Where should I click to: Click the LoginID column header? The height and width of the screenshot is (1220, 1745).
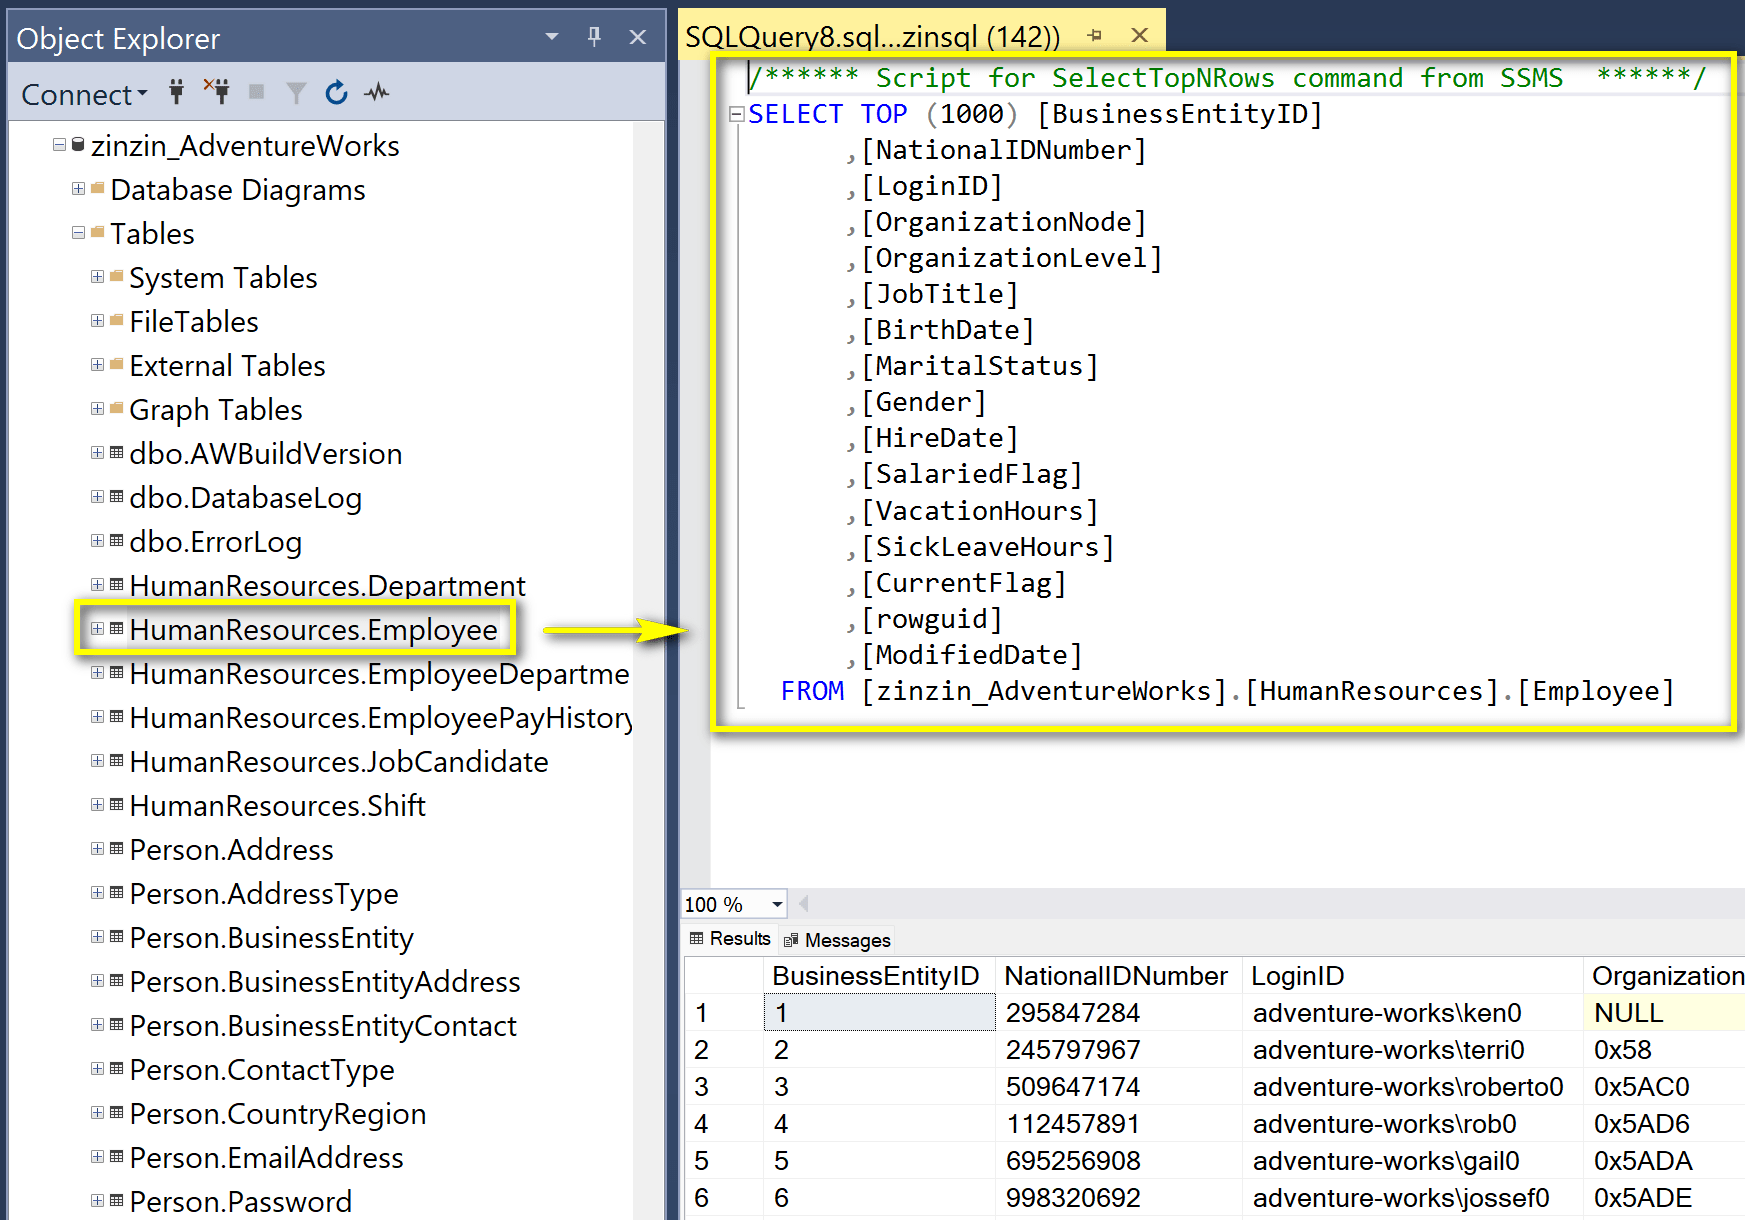tap(1412, 976)
